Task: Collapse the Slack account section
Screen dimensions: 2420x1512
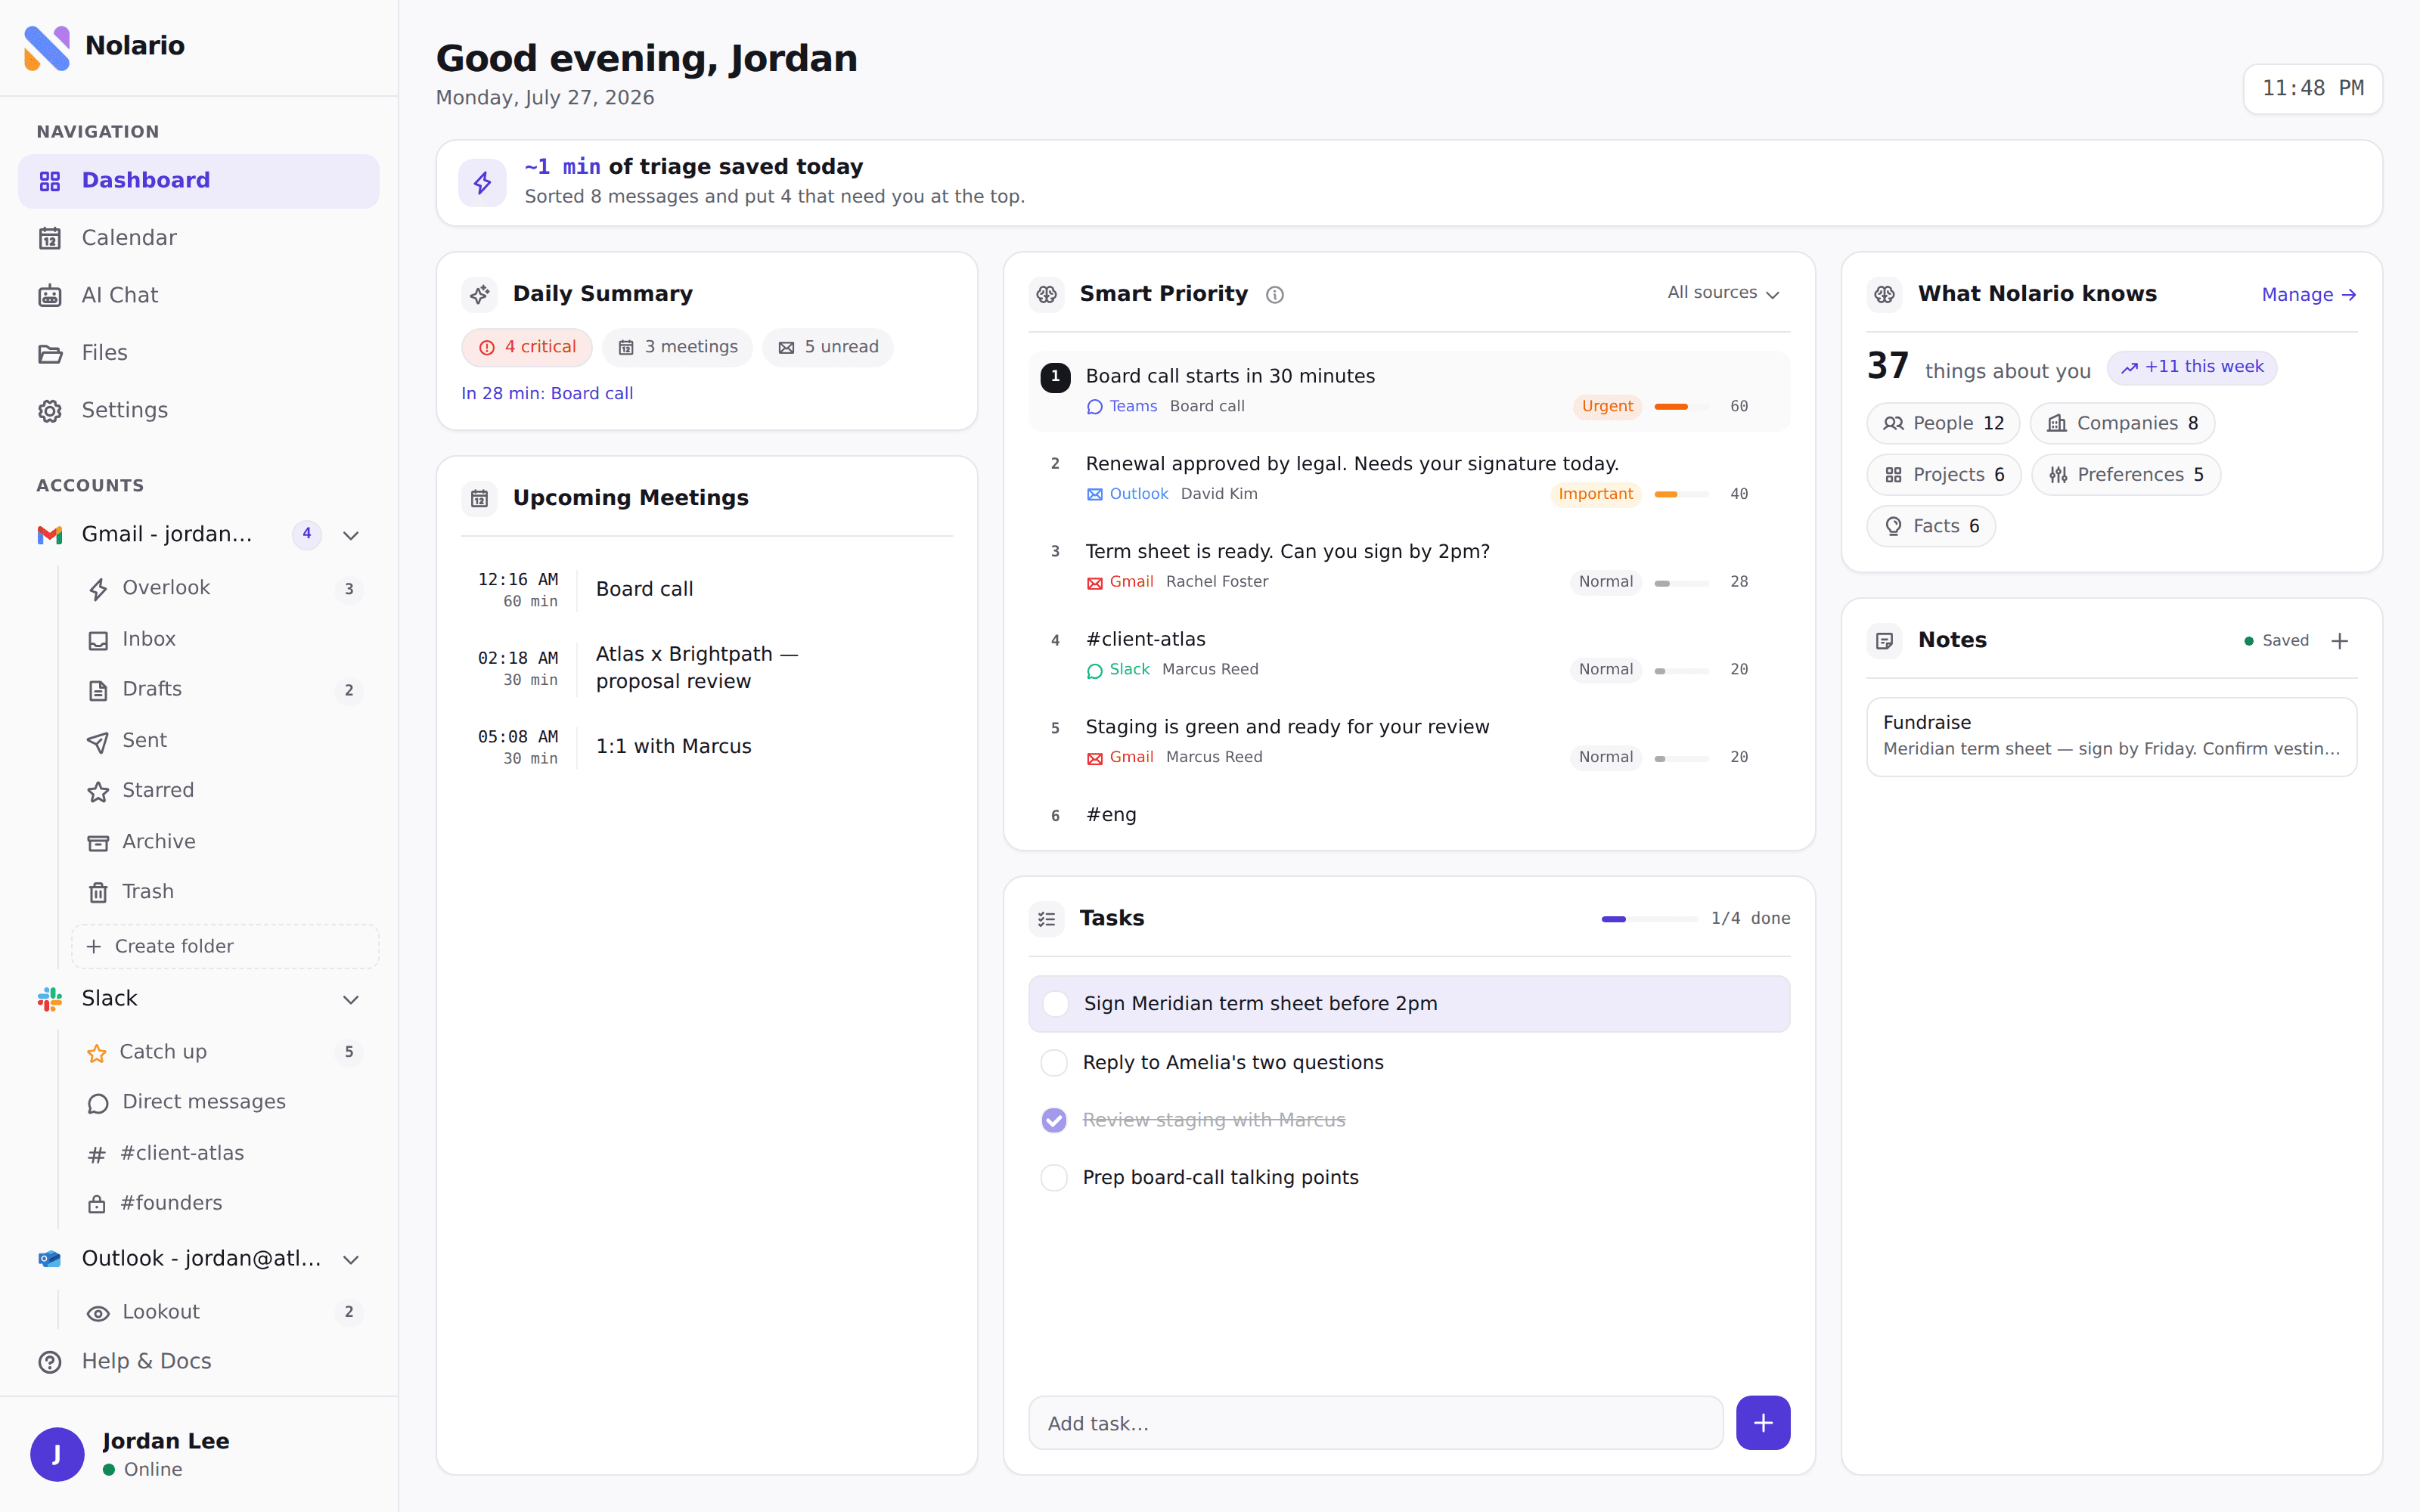Action: [351, 1000]
